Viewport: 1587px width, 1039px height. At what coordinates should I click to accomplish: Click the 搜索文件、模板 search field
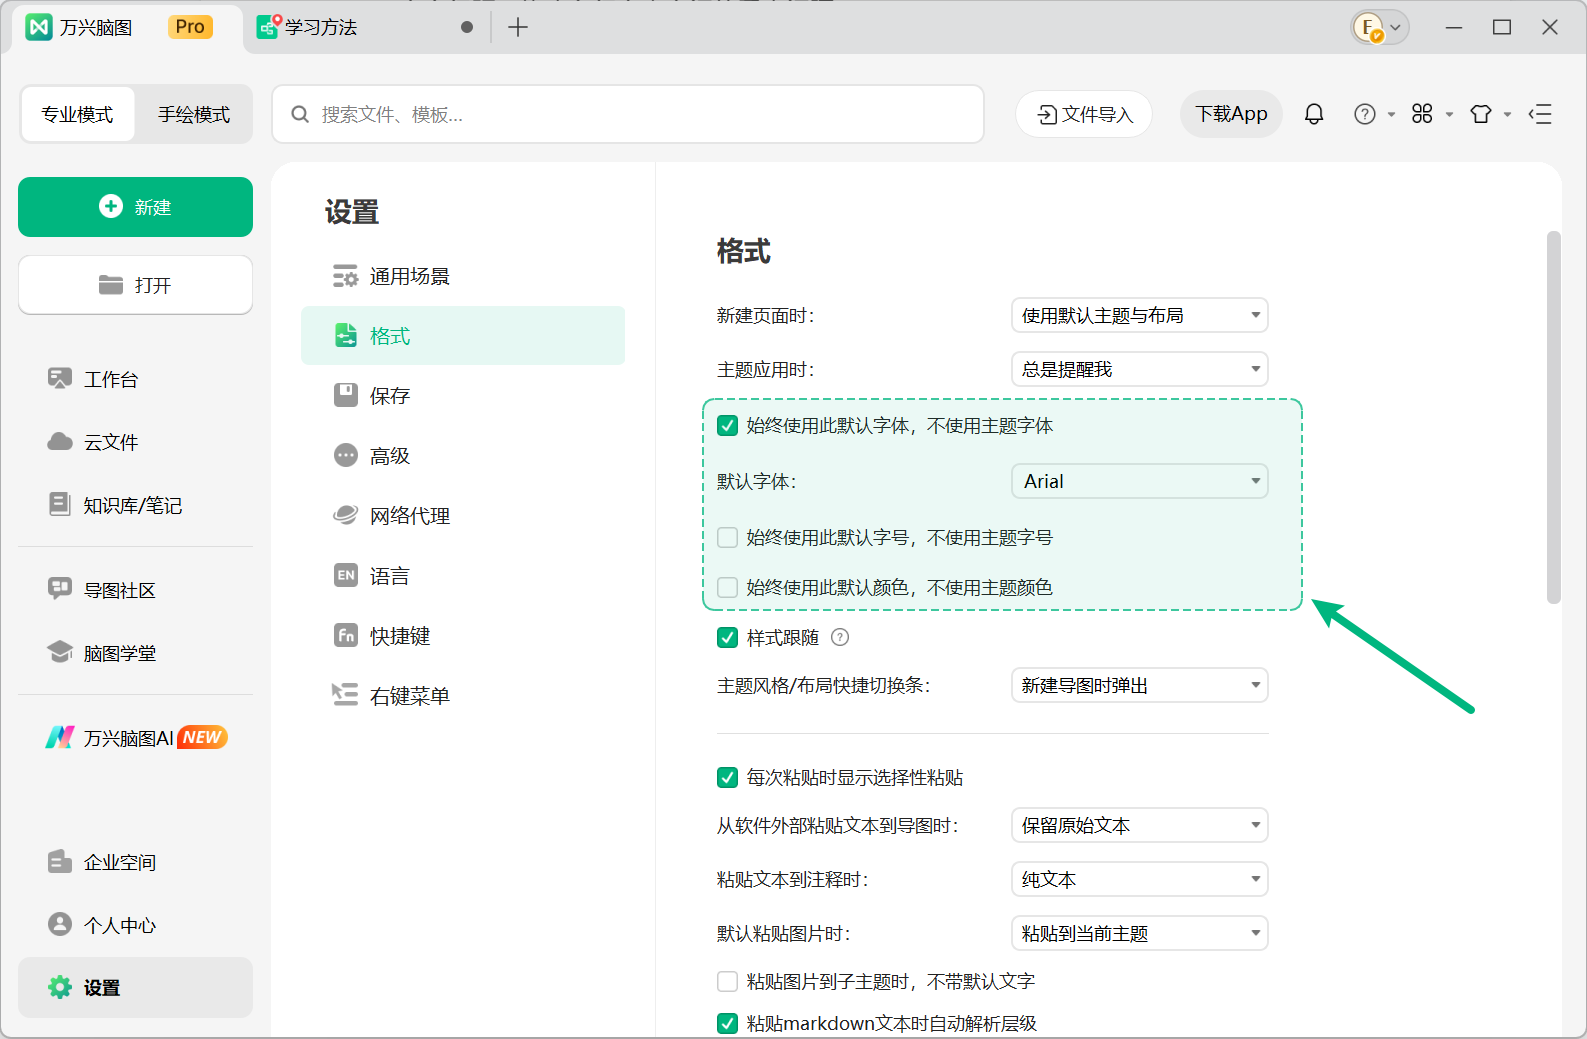pyautogui.click(x=628, y=114)
